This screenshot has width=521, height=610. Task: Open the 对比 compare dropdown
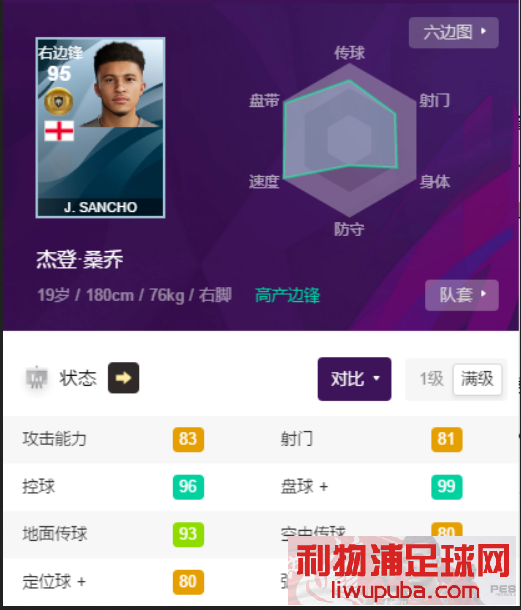354,379
